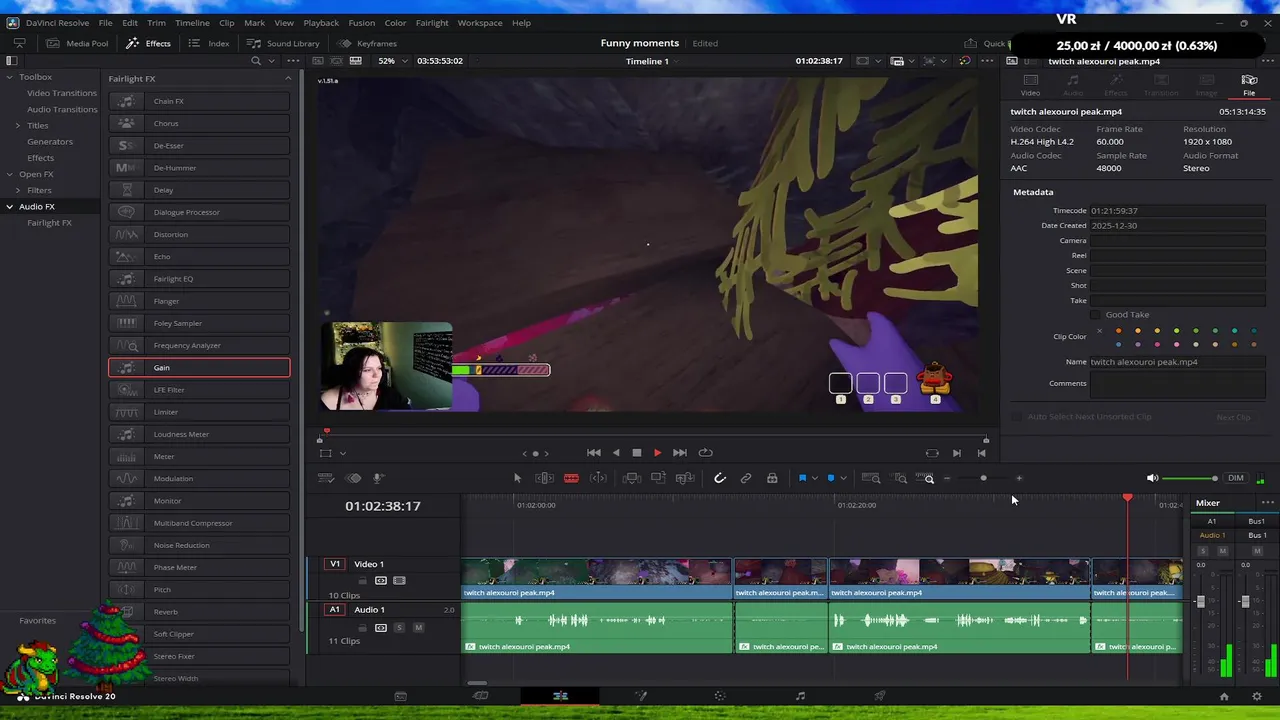Open the viewer zoom 52% dropdown
The image size is (1280, 720).
tap(392, 61)
